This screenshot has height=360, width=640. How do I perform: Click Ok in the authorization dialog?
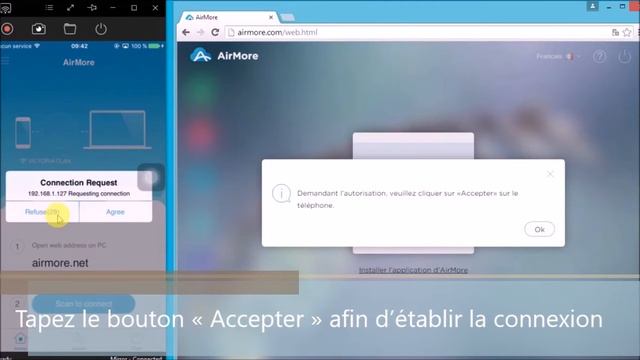tap(539, 229)
